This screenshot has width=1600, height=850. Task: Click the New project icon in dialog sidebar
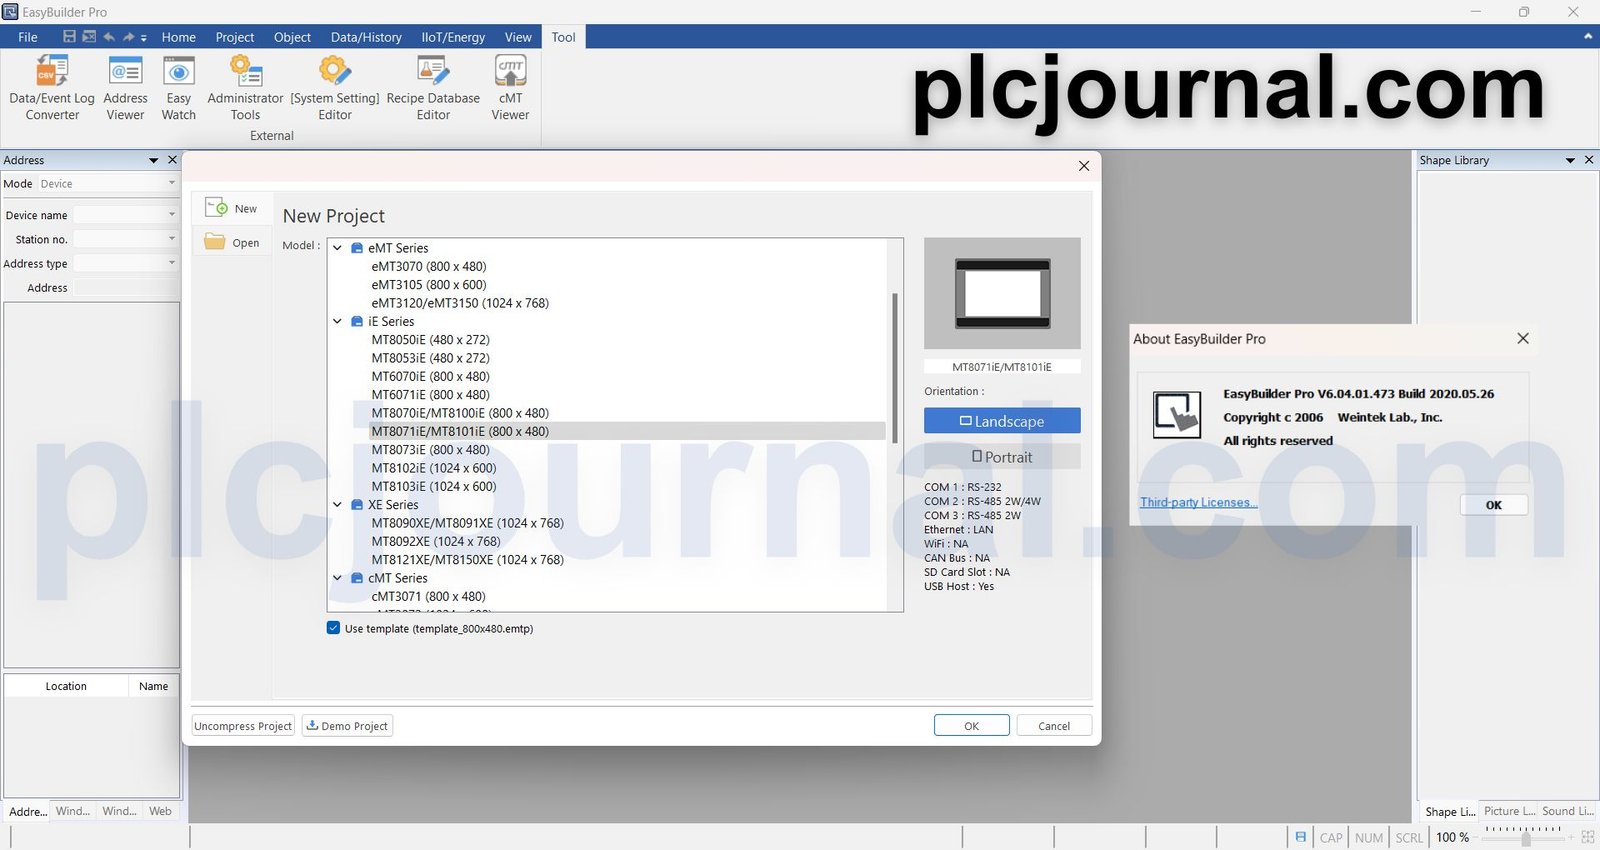pyautogui.click(x=216, y=208)
